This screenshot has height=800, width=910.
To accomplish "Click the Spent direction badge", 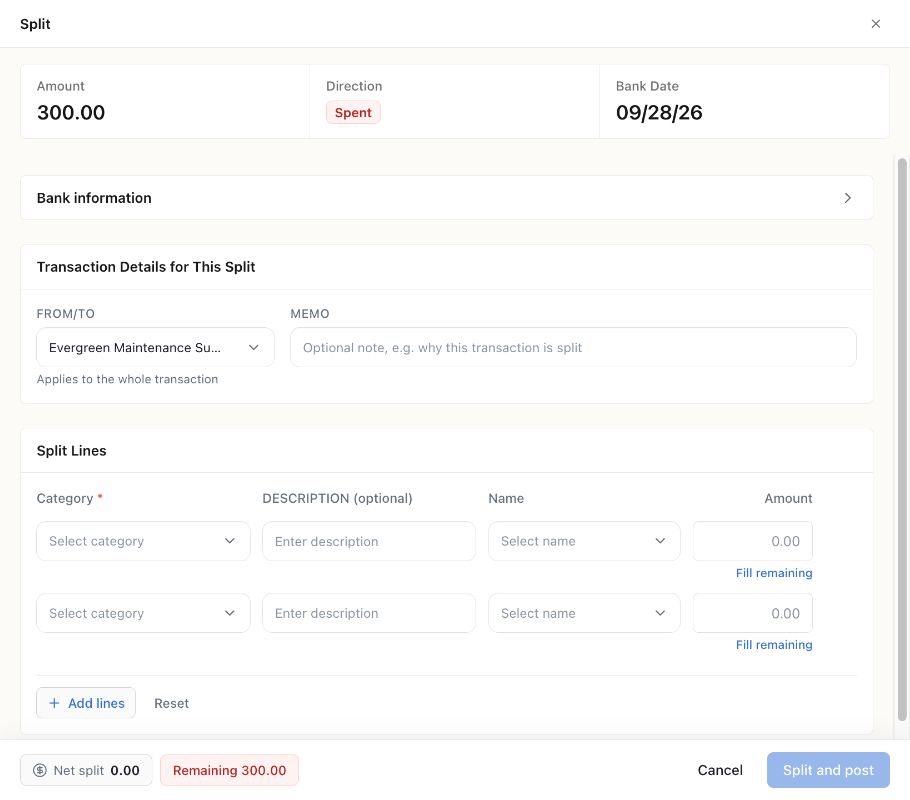I will pos(353,113).
